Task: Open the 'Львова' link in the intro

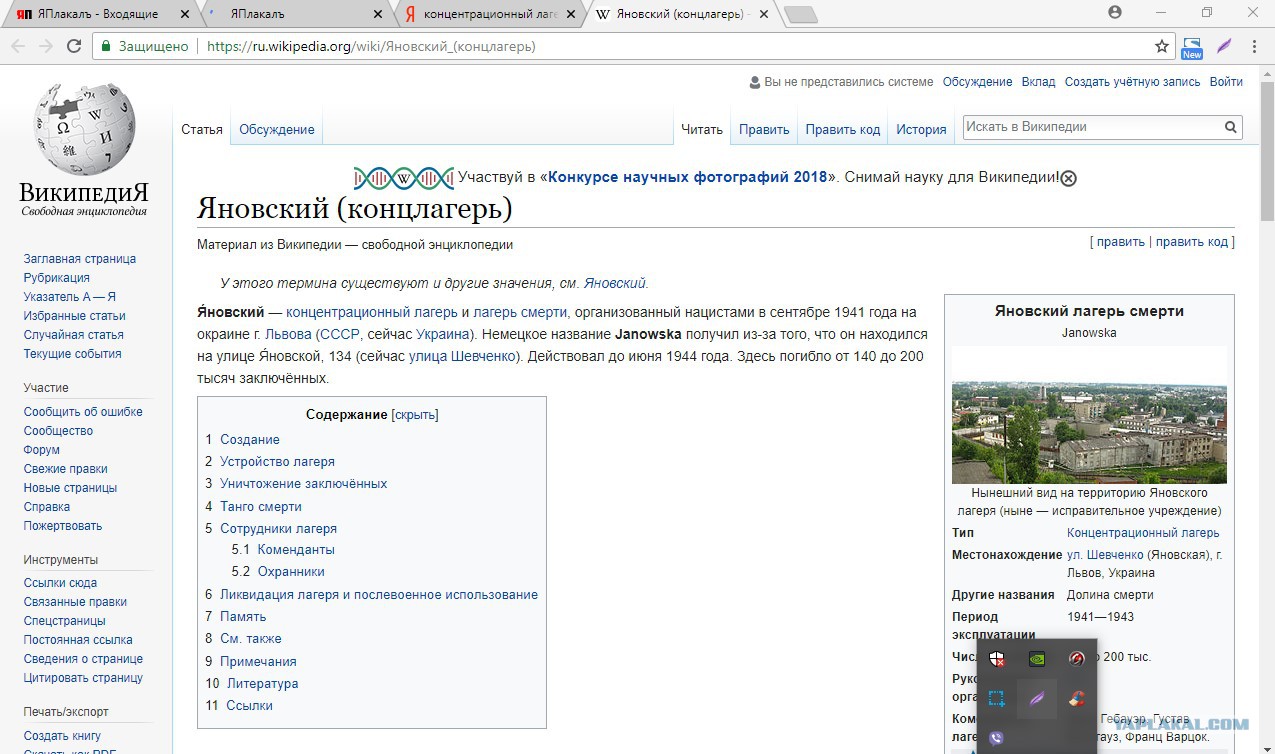Action: (288, 334)
